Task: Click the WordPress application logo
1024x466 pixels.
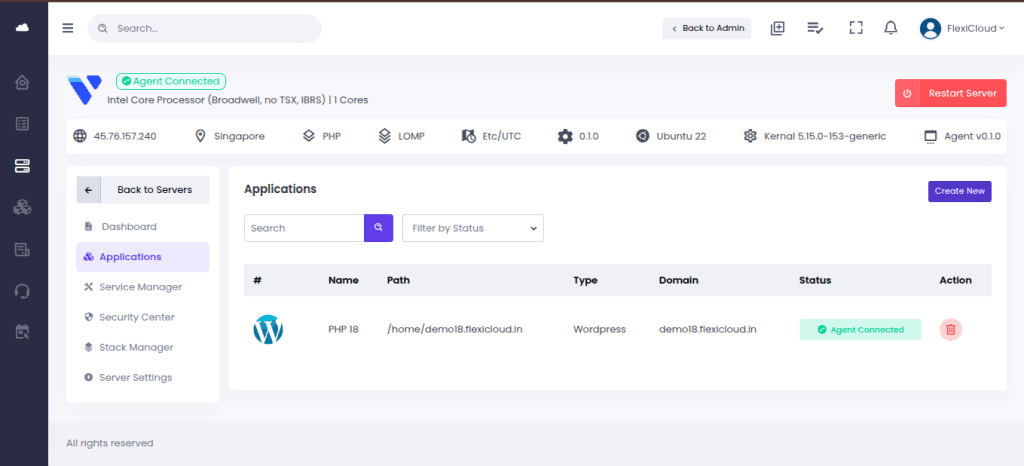Action: pos(268,329)
